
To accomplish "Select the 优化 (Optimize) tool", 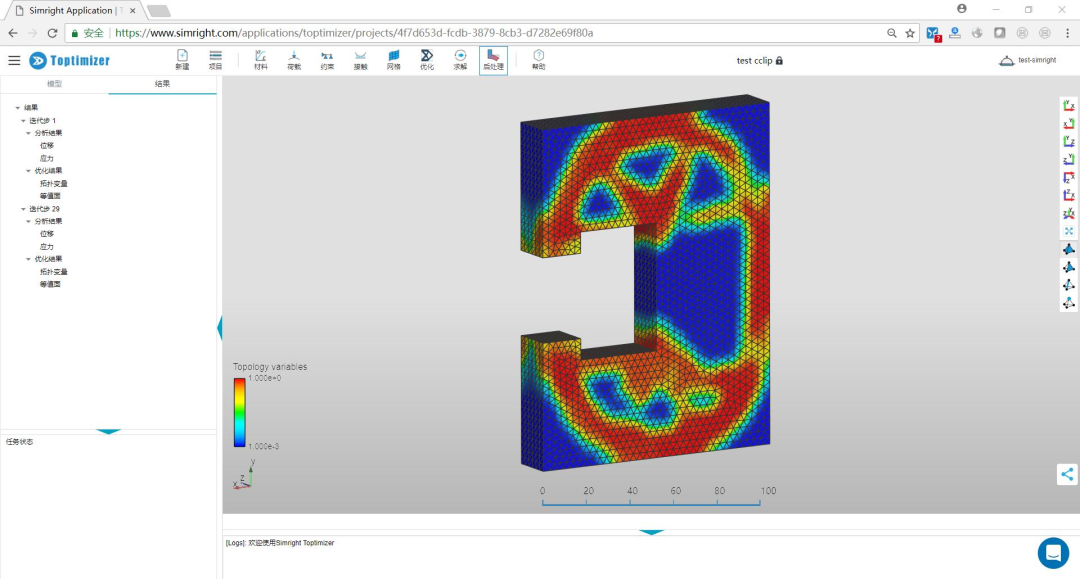I will (427, 60).
